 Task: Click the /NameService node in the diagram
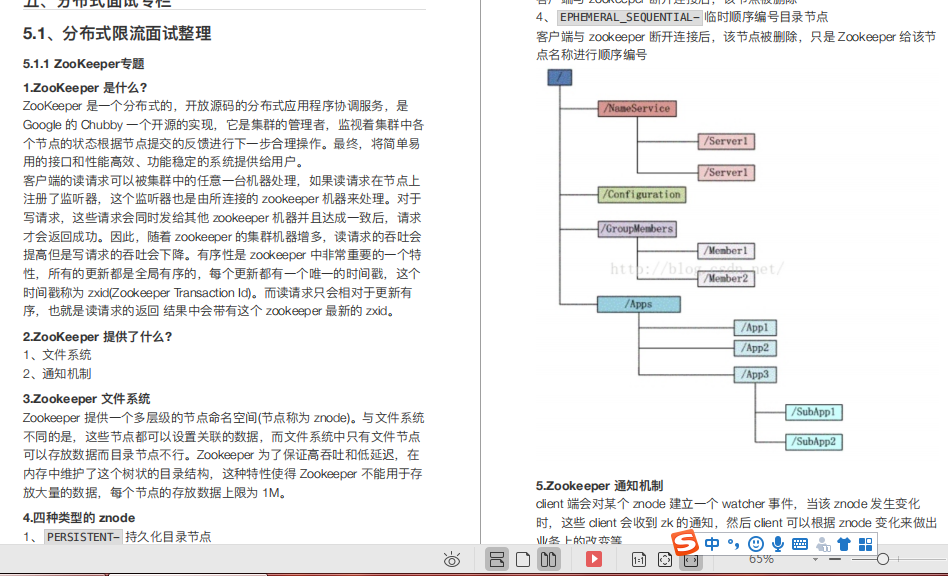(x=637, y=108)
